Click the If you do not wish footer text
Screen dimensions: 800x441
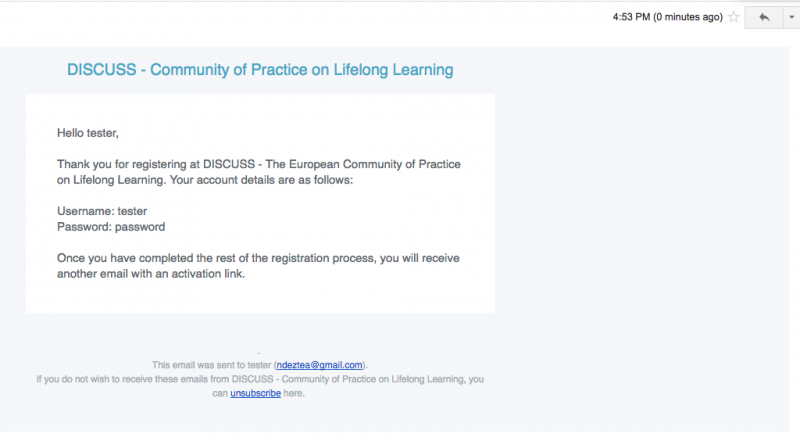260,386
